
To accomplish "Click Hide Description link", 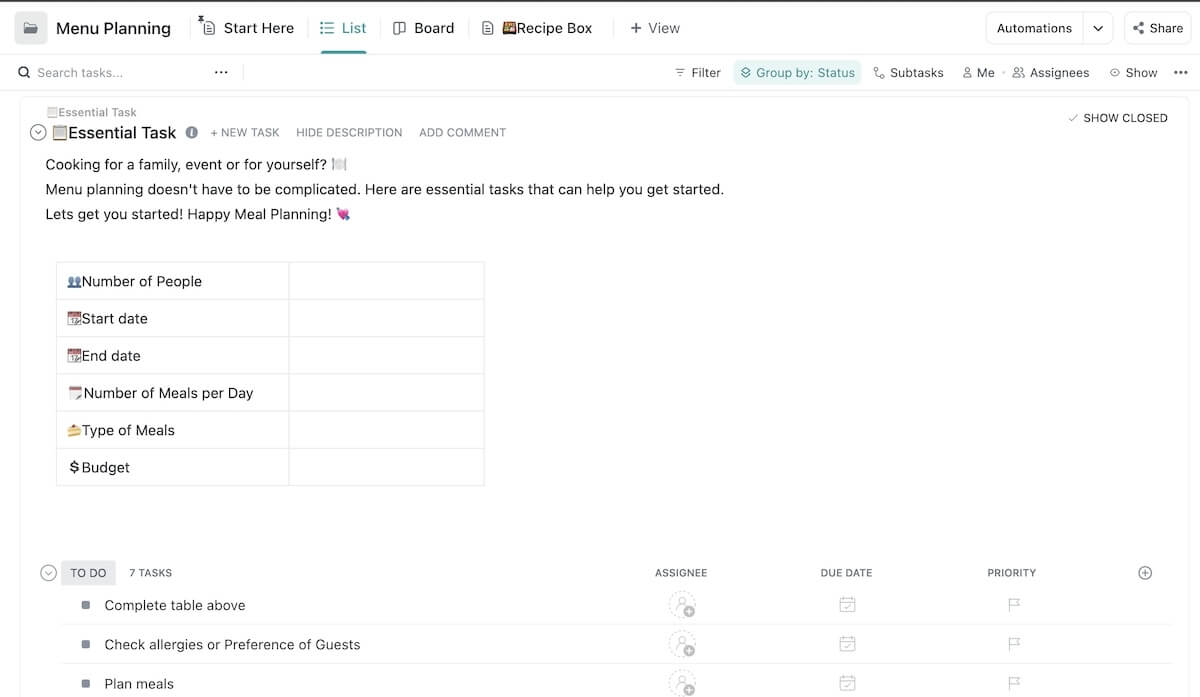I will click(x=349, y=132).
